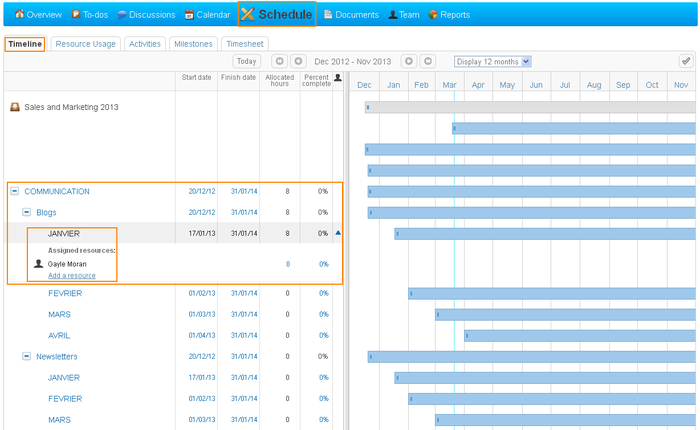Open the Schedule section label
This screenshot has height=430, width=700.
tap(285, 14)
